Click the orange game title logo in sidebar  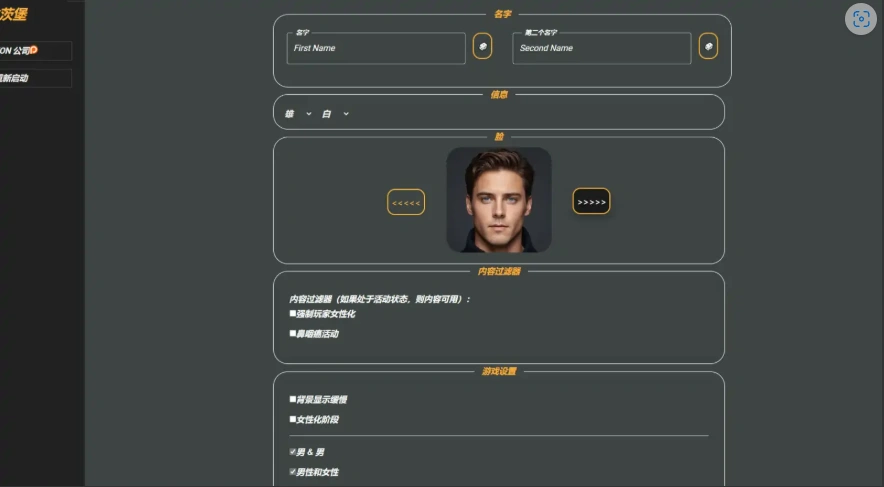coord(14,14)
